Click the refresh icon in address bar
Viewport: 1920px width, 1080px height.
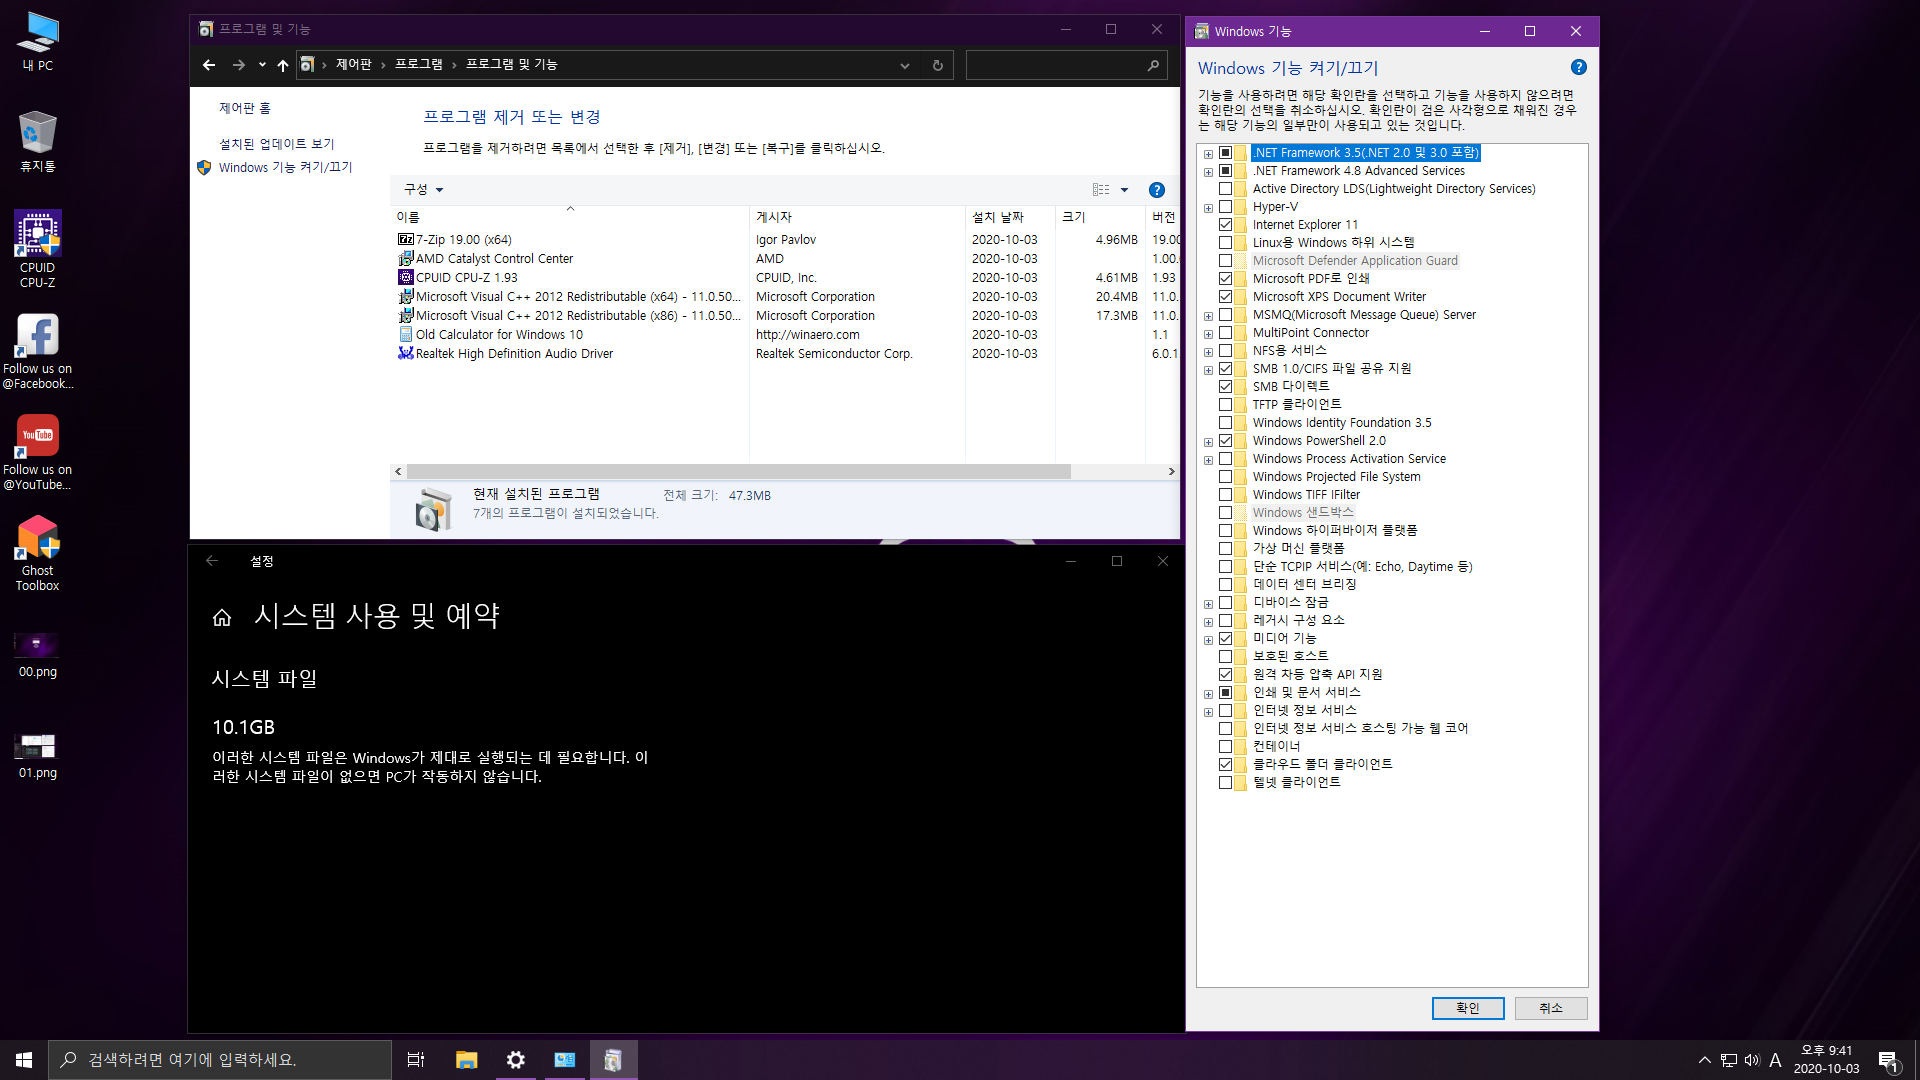(x=937, y=65)
